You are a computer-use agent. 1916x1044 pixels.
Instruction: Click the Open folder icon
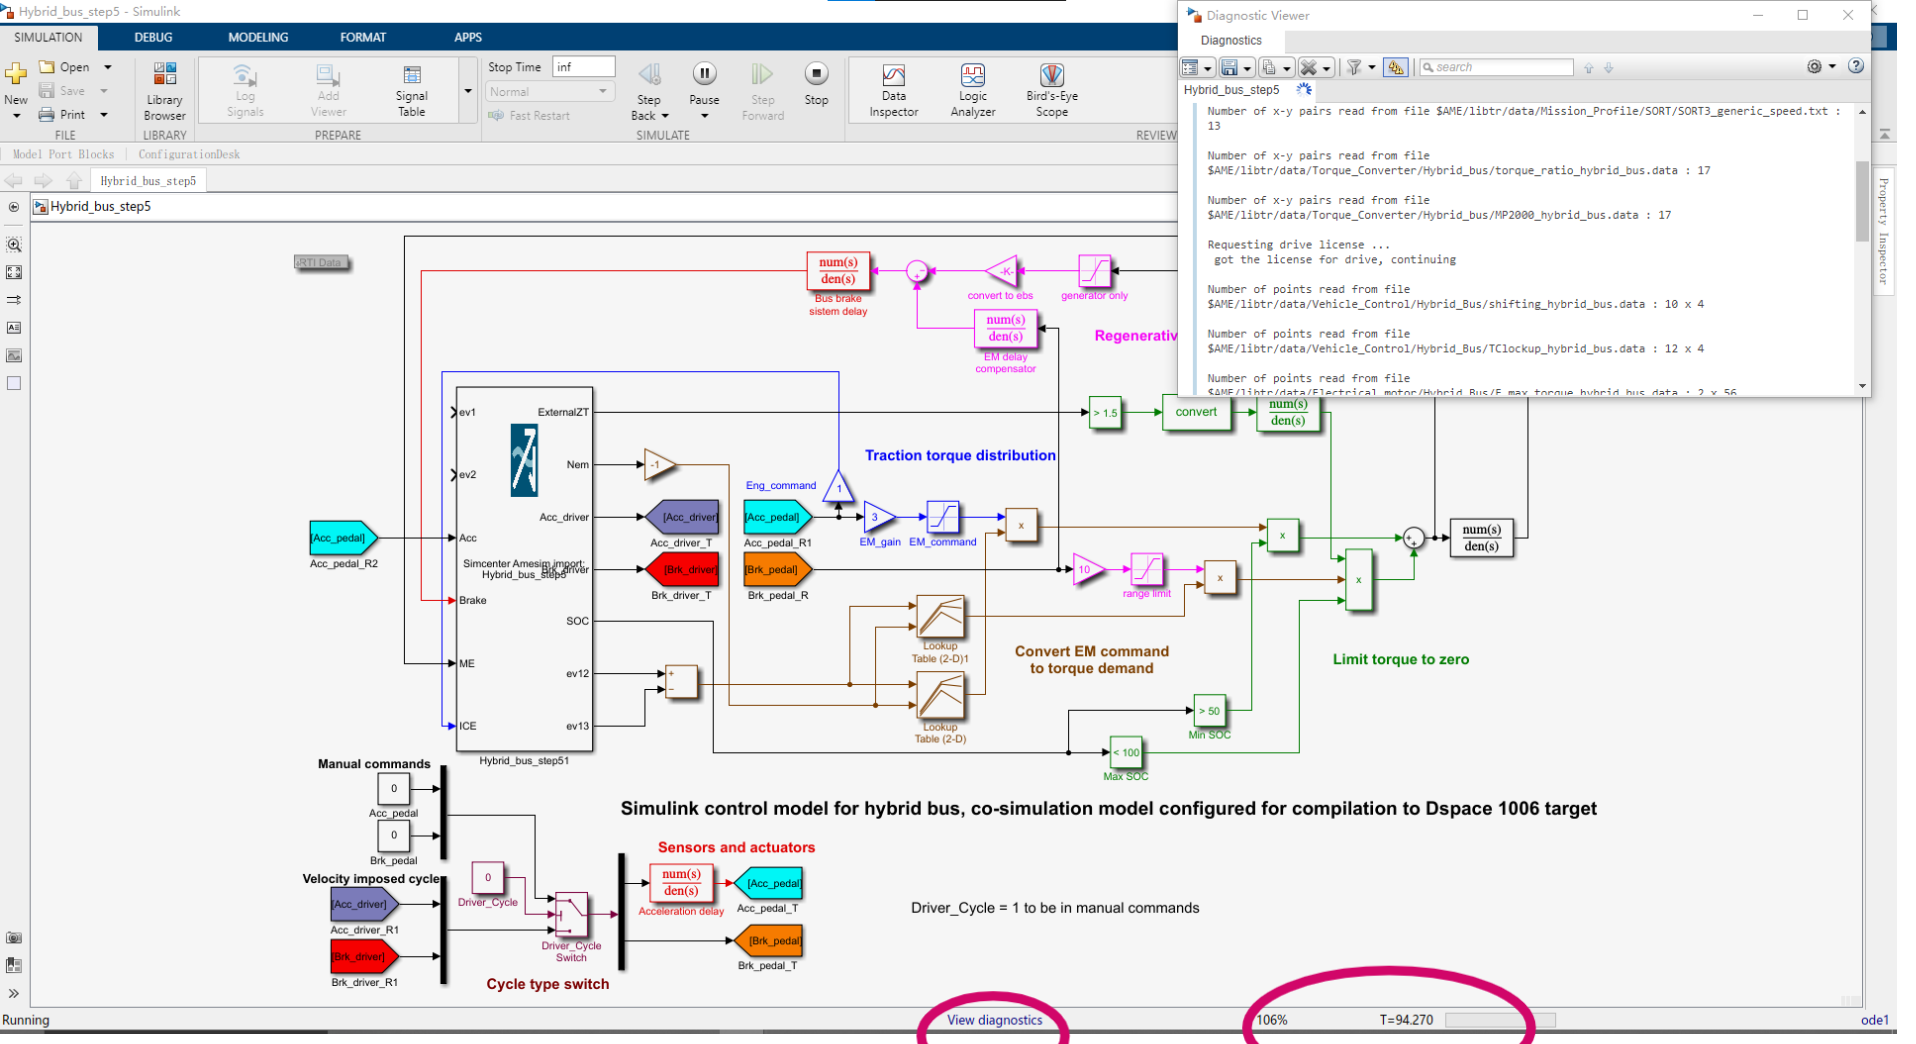47,67
